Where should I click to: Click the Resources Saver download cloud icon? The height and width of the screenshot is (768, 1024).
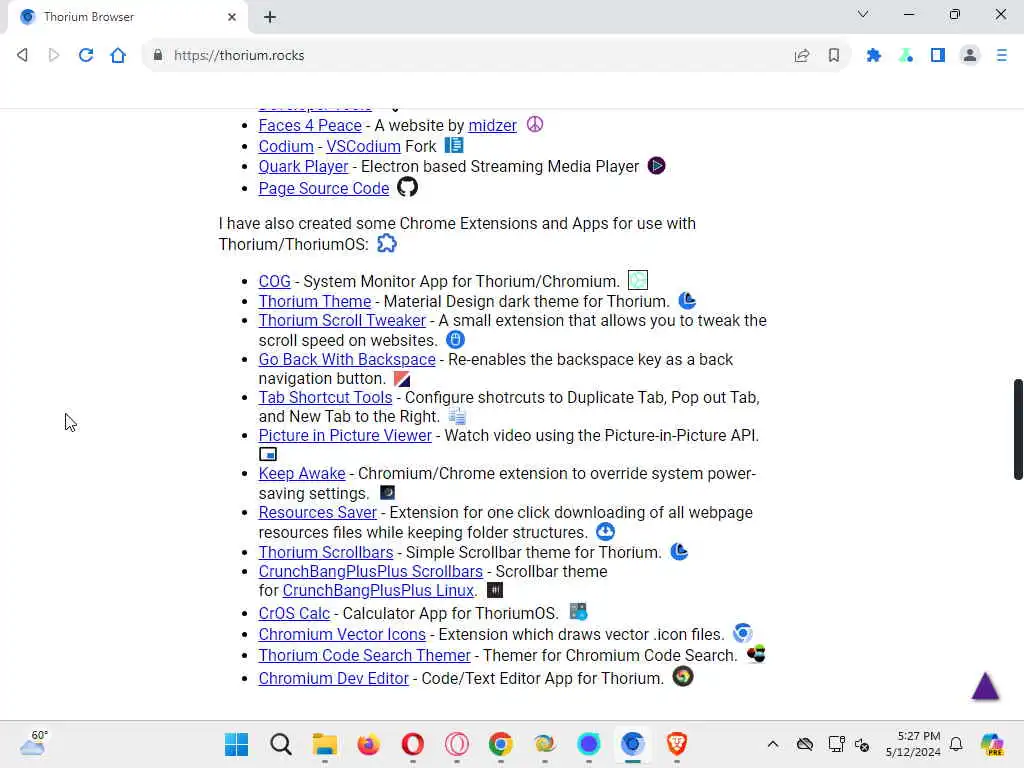605,532
